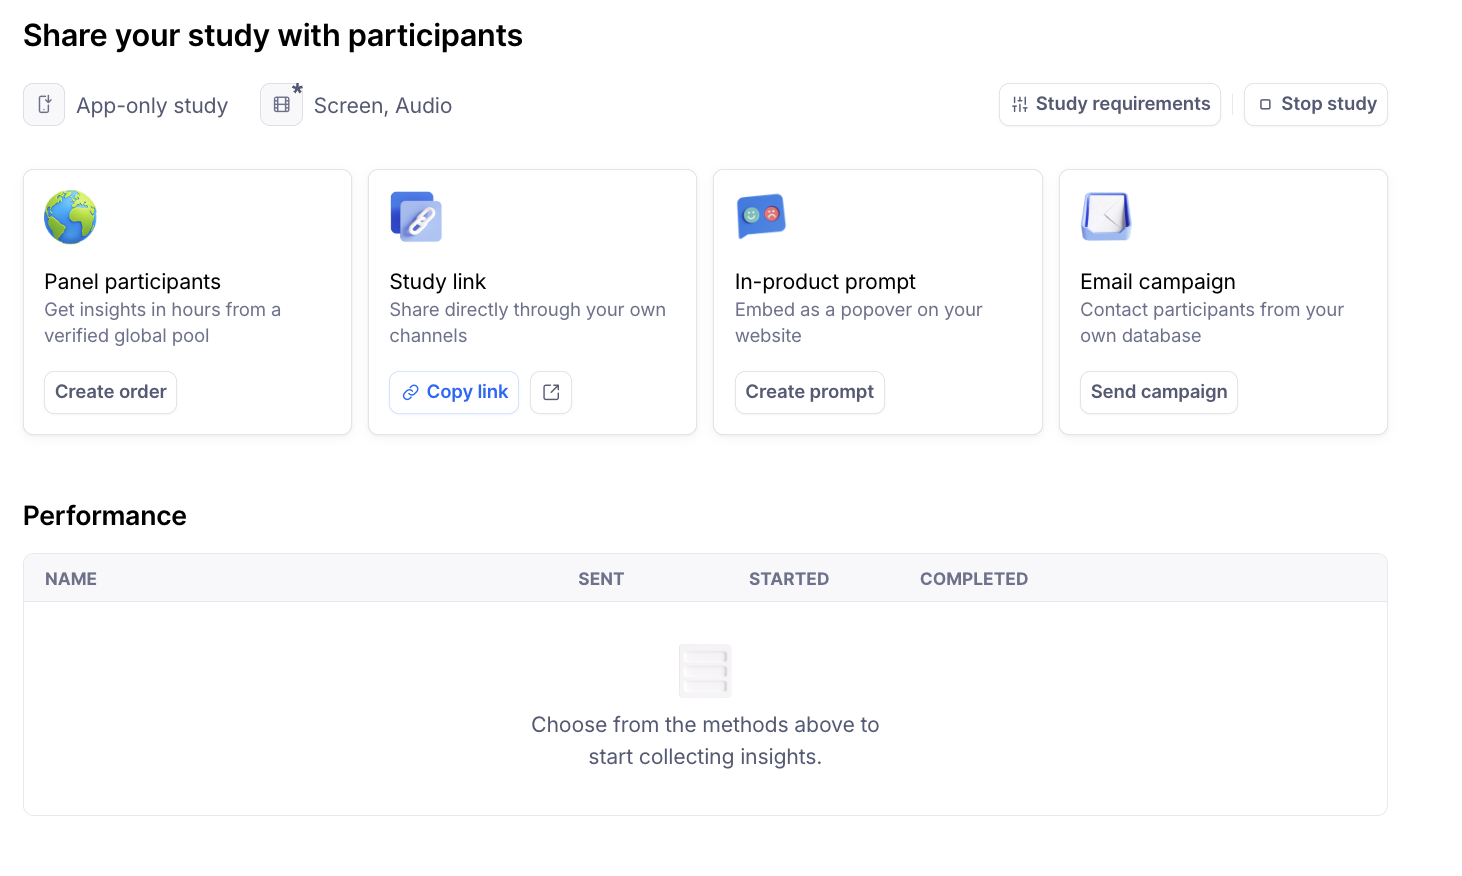Copy the study link

pos(454,392)
